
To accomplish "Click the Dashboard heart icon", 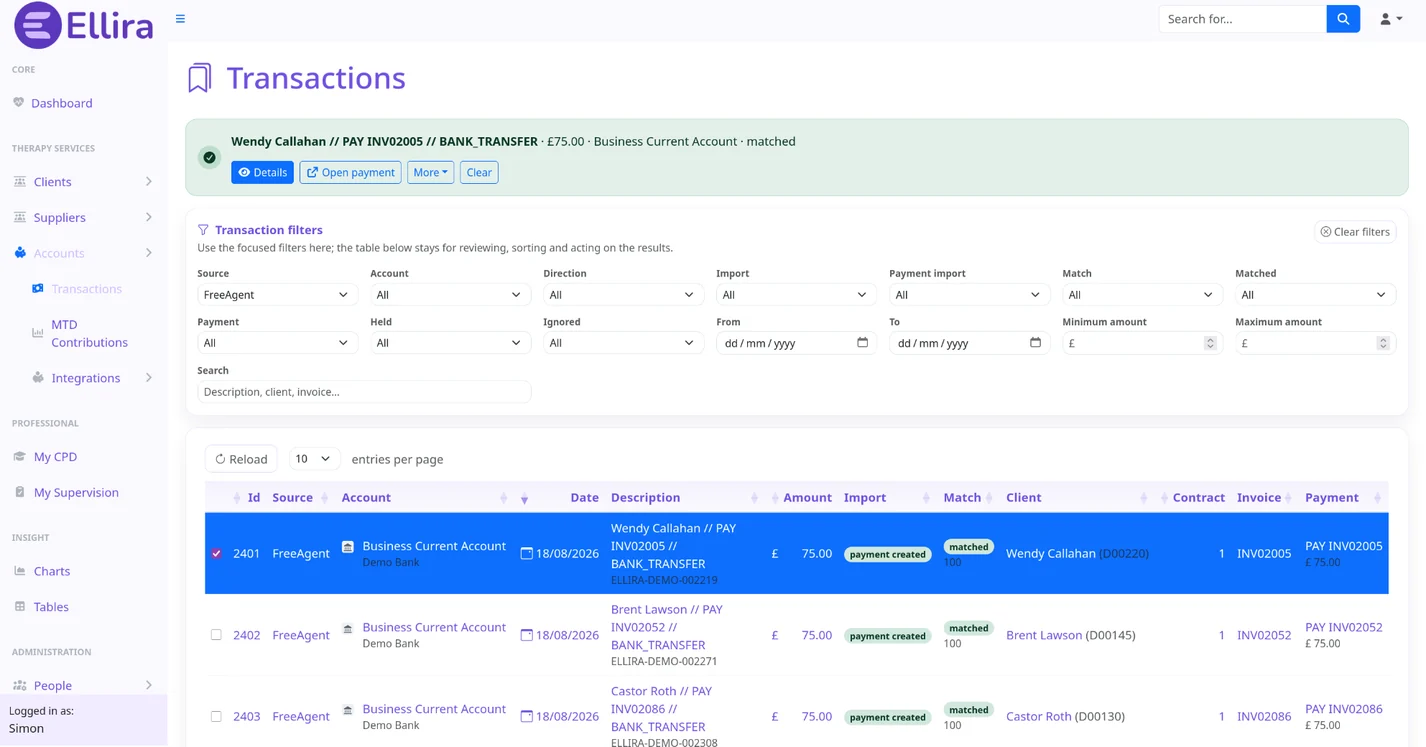I will pyautogui.click(x=18, y=103).
